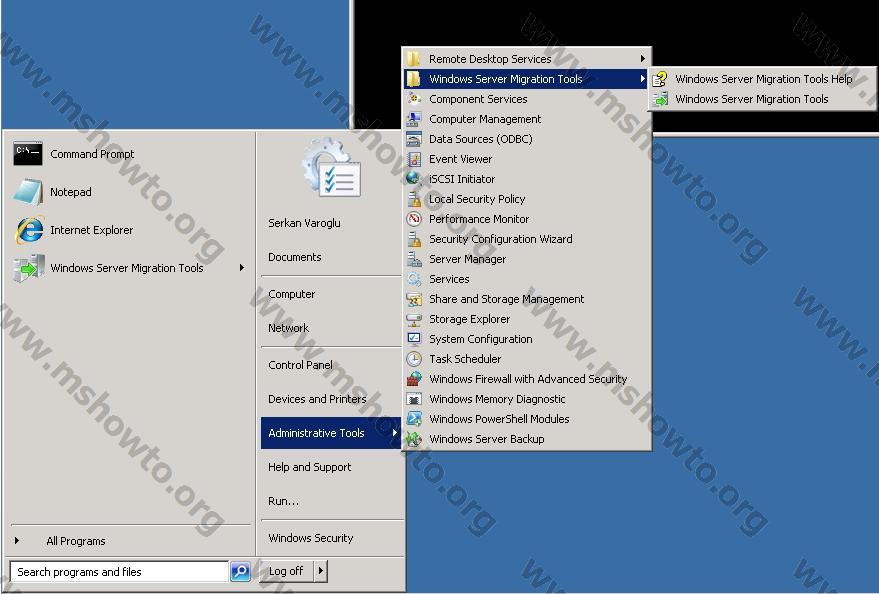
Task: Open Event Viewer from Administrative Tools
Action: coord(526,159)
